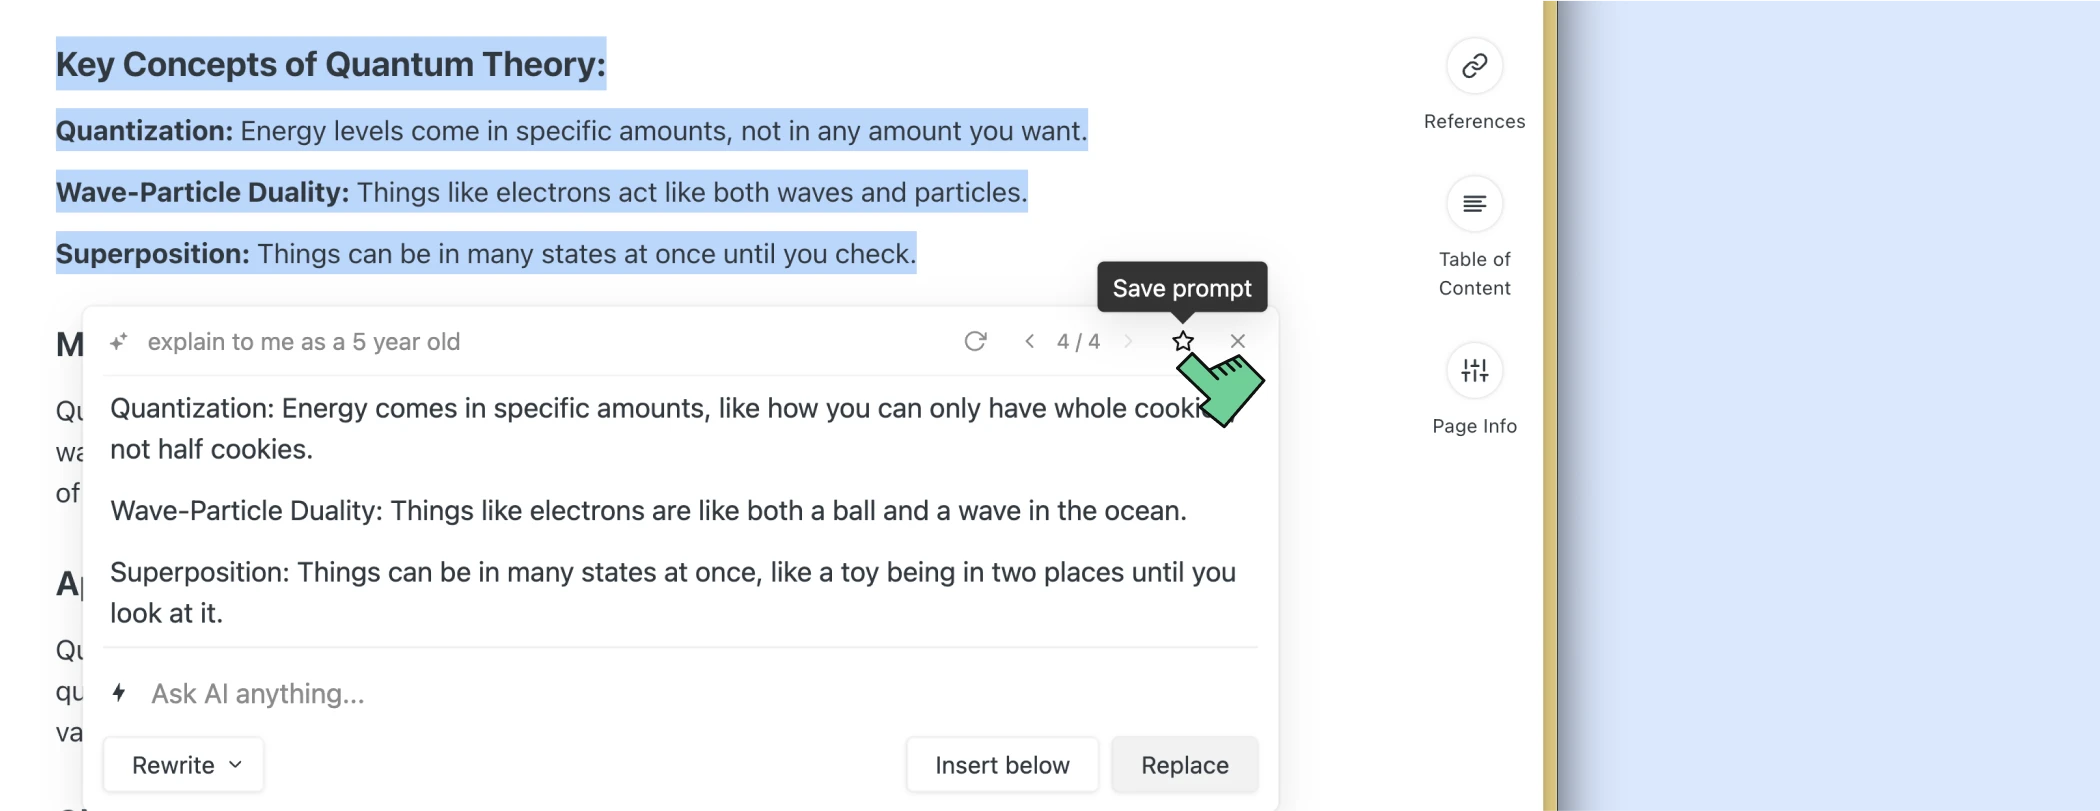The image size is (2100, 811).
Task: Click the Key Concepts of Quantum Theory heading
Action: (x=331, y=64)
